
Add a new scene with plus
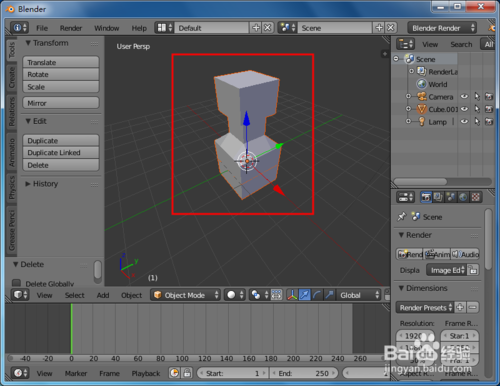tap(379, 28)
